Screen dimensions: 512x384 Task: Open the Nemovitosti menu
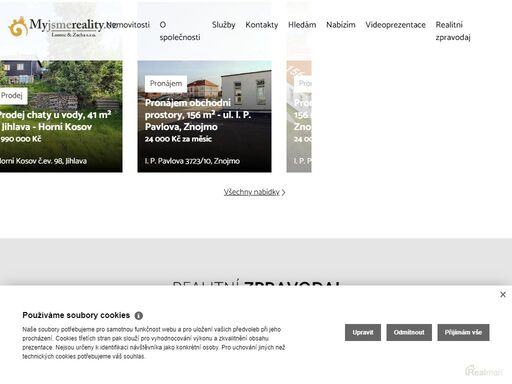pos(128,25)
